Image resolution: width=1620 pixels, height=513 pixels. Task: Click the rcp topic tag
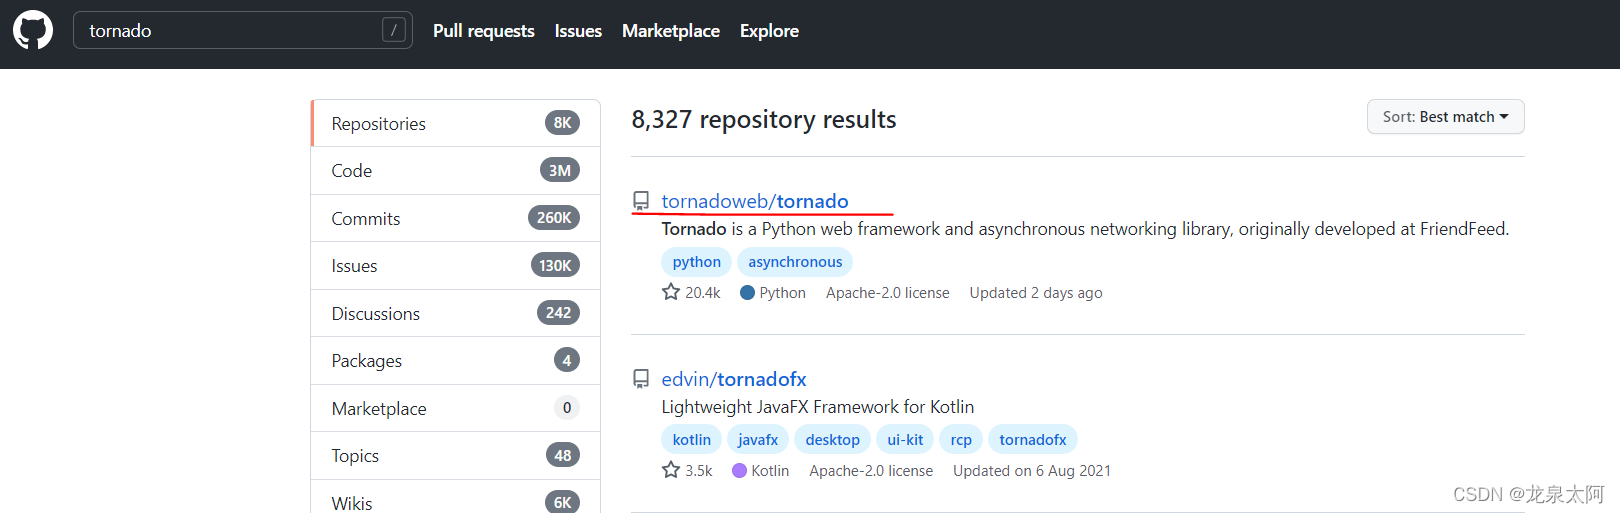(961, 440)
